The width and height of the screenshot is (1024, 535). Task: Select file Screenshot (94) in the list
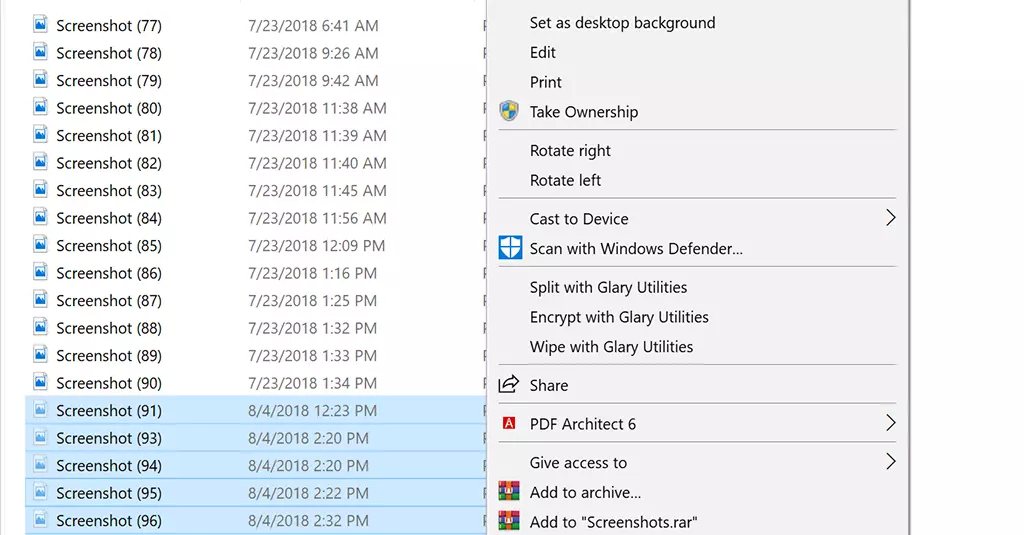tap(109, 466)
